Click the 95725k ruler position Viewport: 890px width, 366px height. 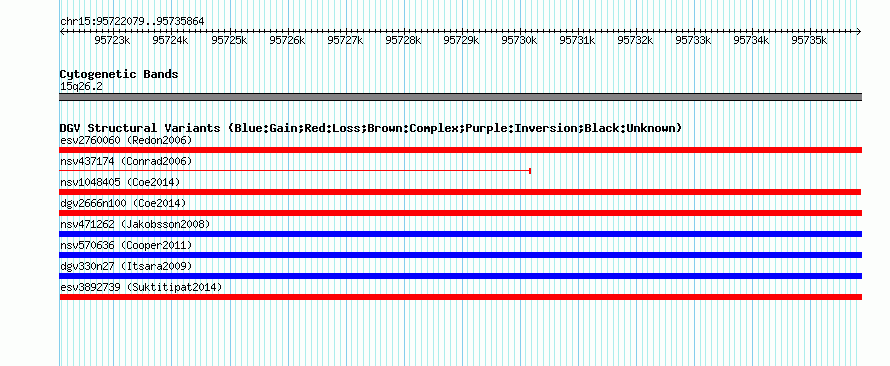pos(229,40)
